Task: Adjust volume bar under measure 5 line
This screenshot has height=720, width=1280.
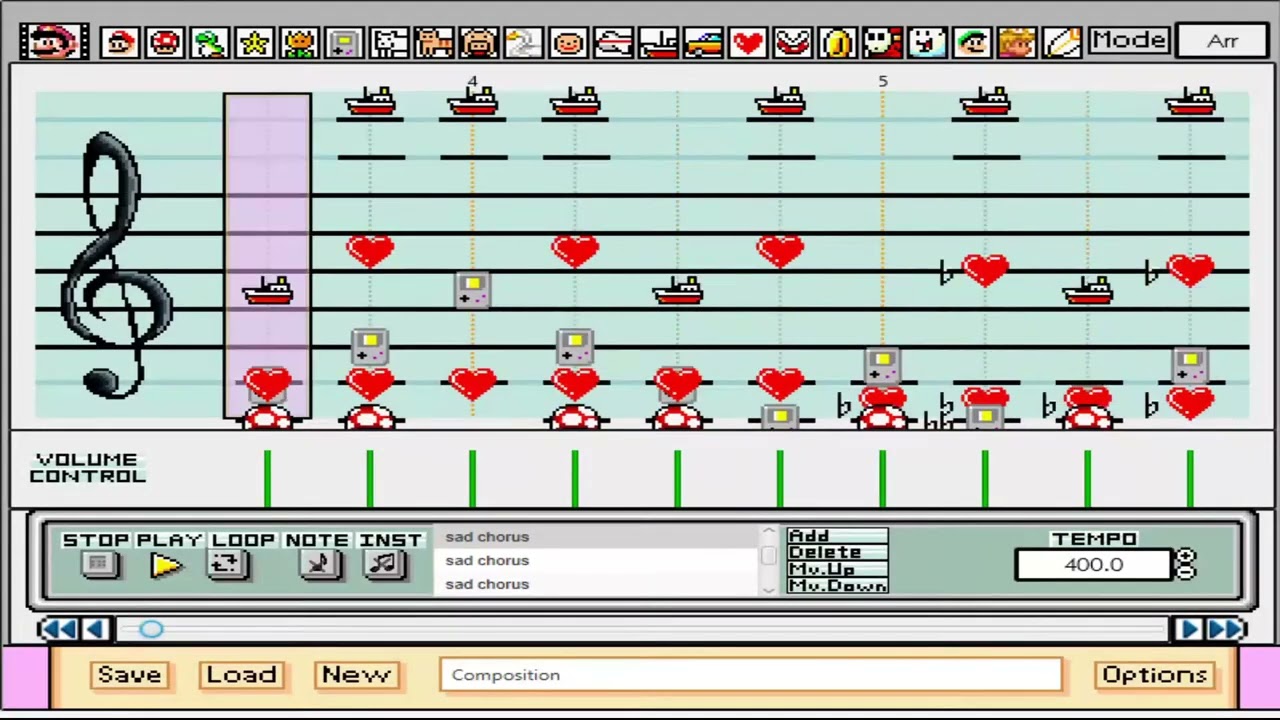Action: coord(882,478)
